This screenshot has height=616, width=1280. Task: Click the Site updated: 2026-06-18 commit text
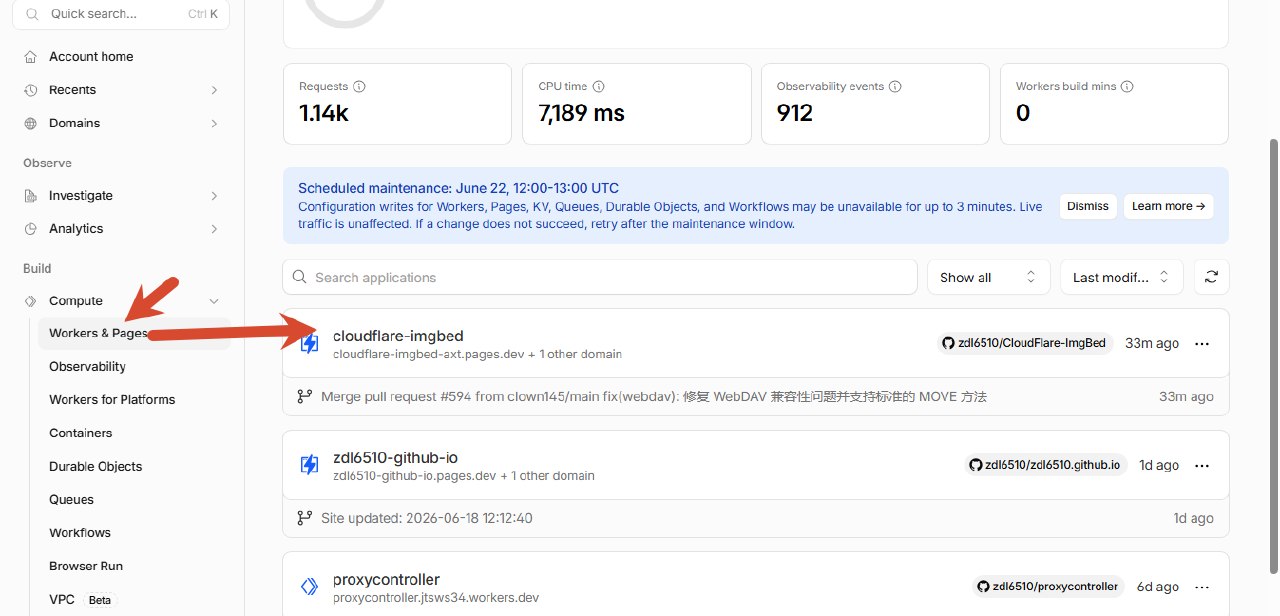pyautogui.click(x=427, y=519)
